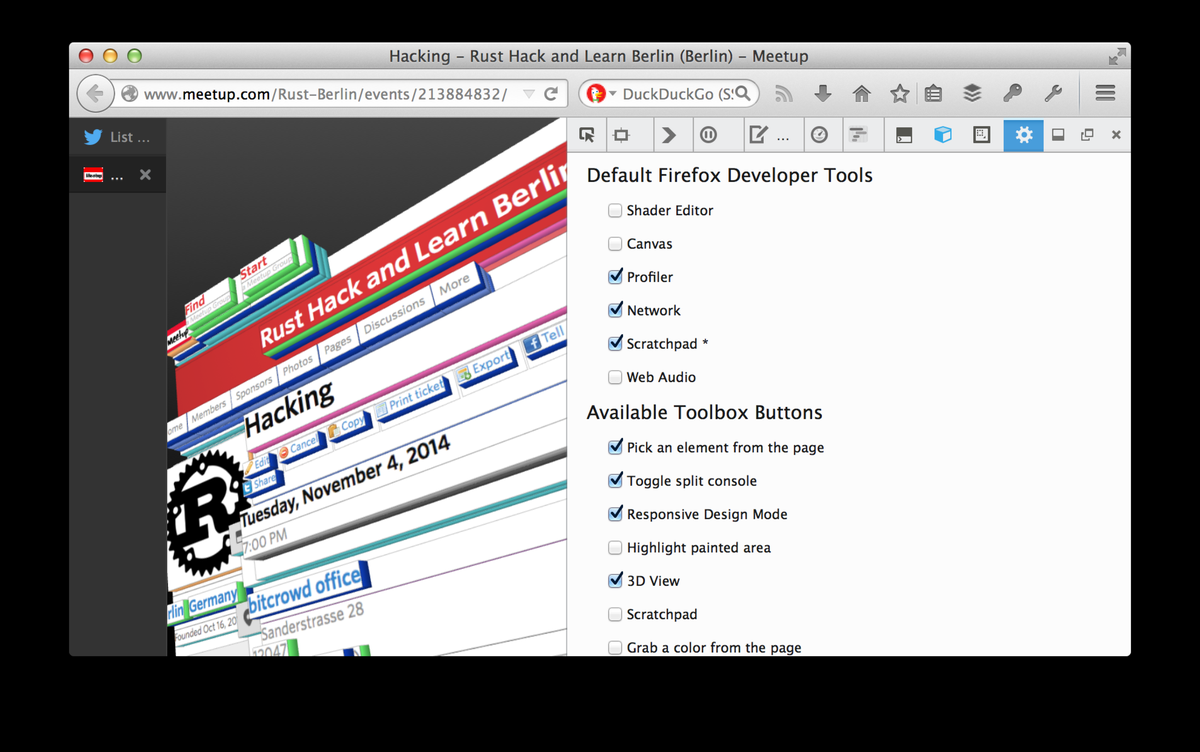Click the bitcrowd office link
This screenshot has width=1200, height=752.
click(x=306, y=588)
